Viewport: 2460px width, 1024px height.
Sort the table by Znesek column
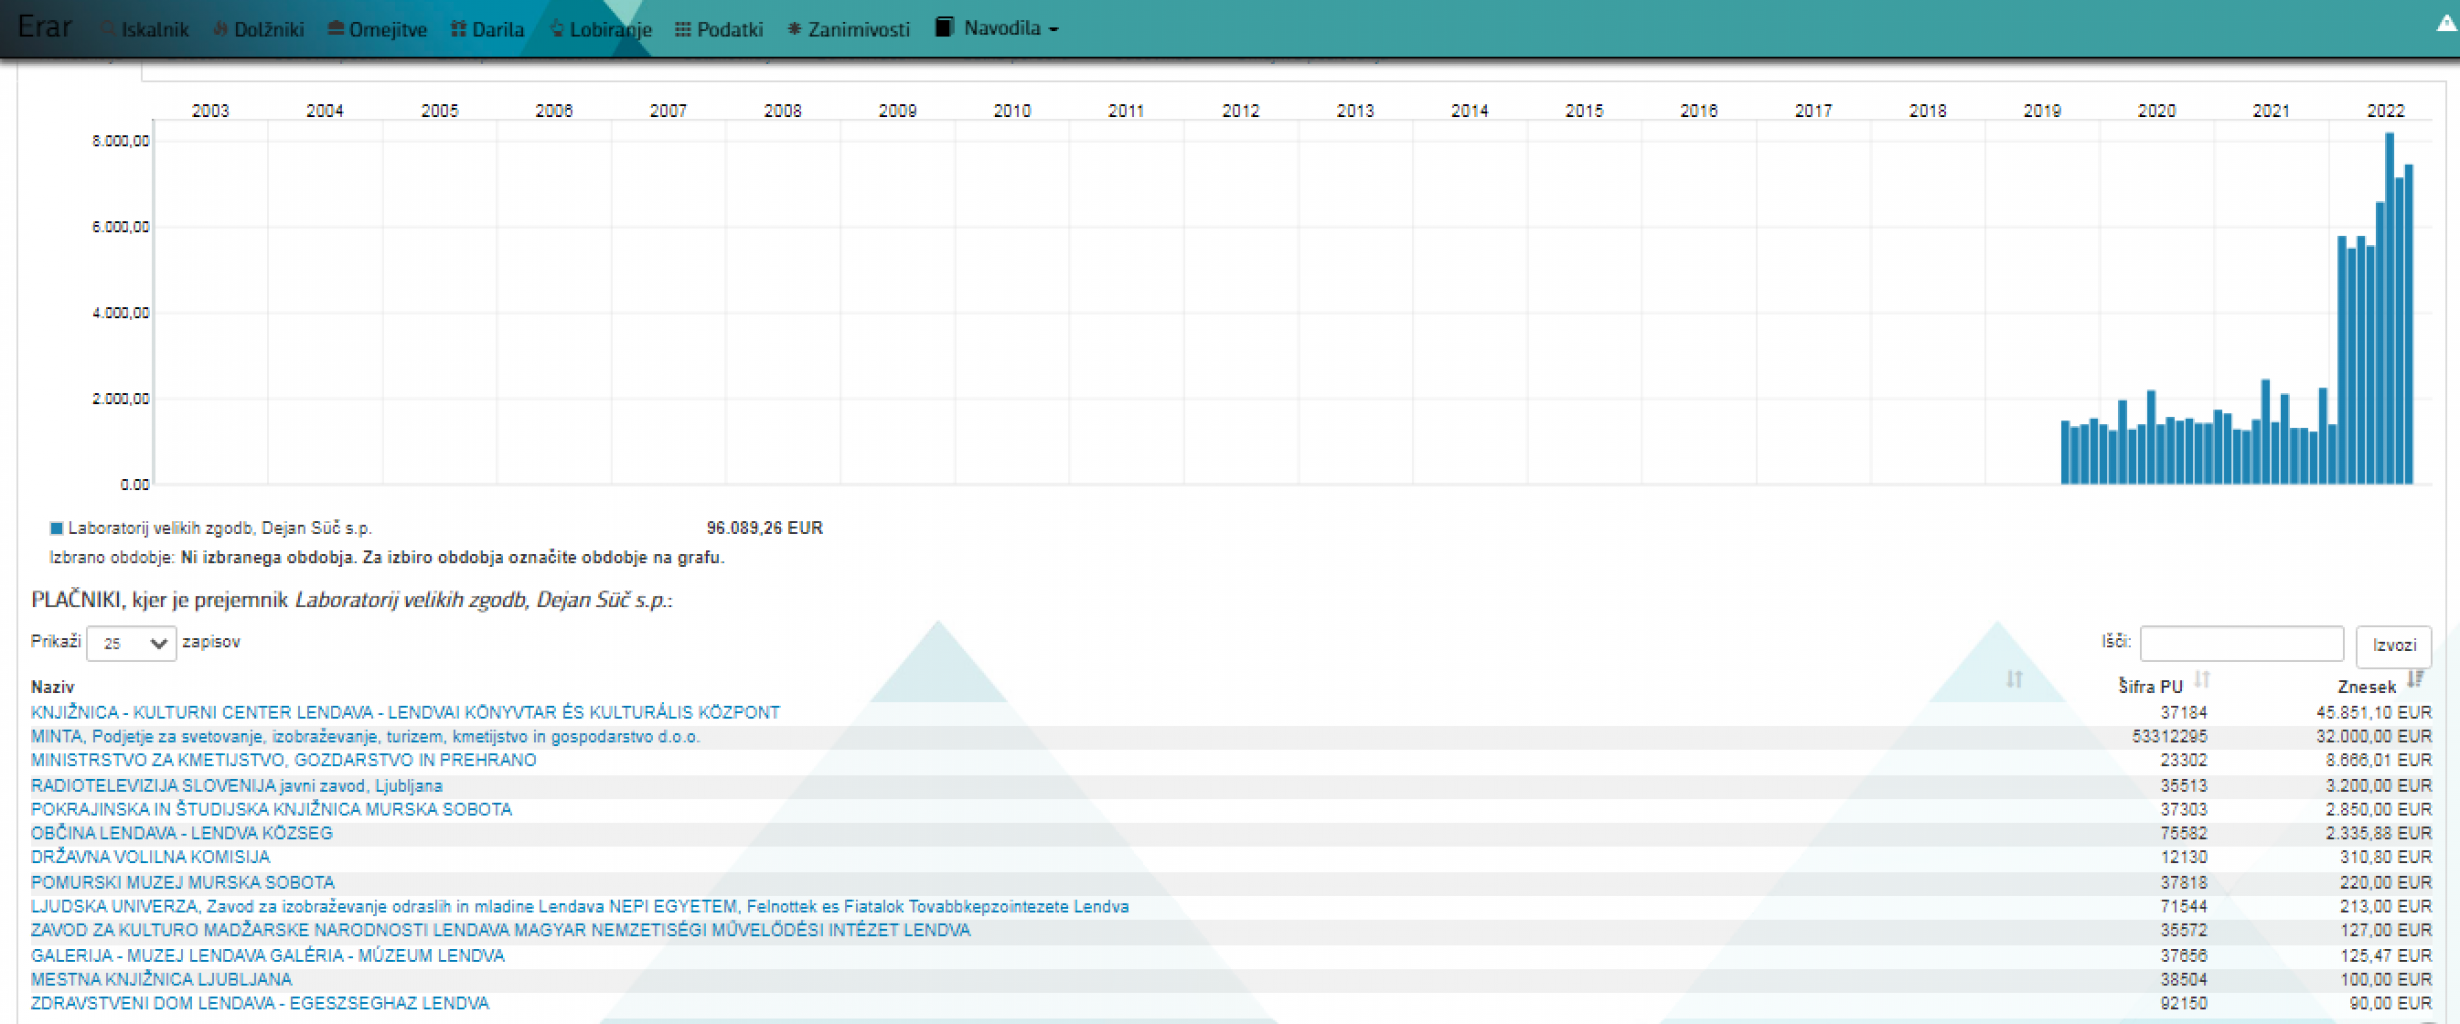[x=2415, y=681]
